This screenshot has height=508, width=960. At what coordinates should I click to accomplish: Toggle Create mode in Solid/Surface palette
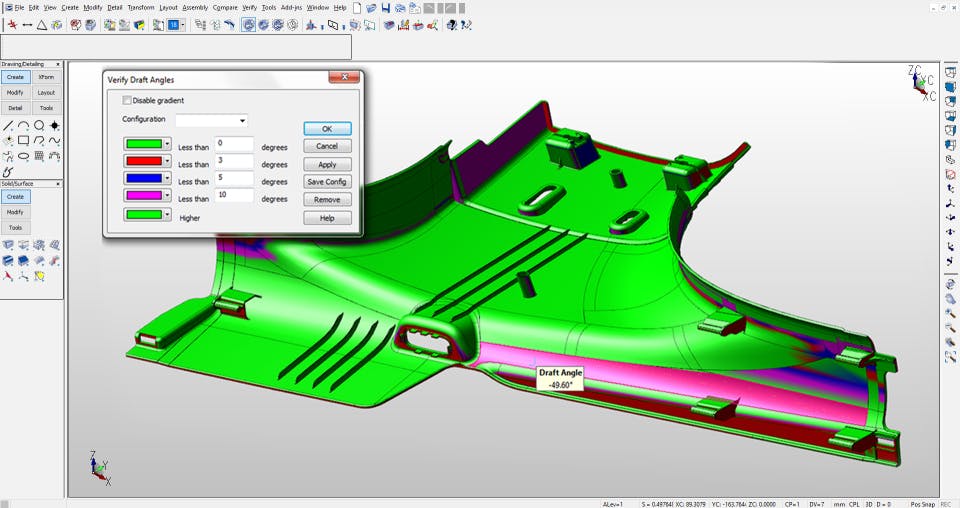[x=15, y=196]
